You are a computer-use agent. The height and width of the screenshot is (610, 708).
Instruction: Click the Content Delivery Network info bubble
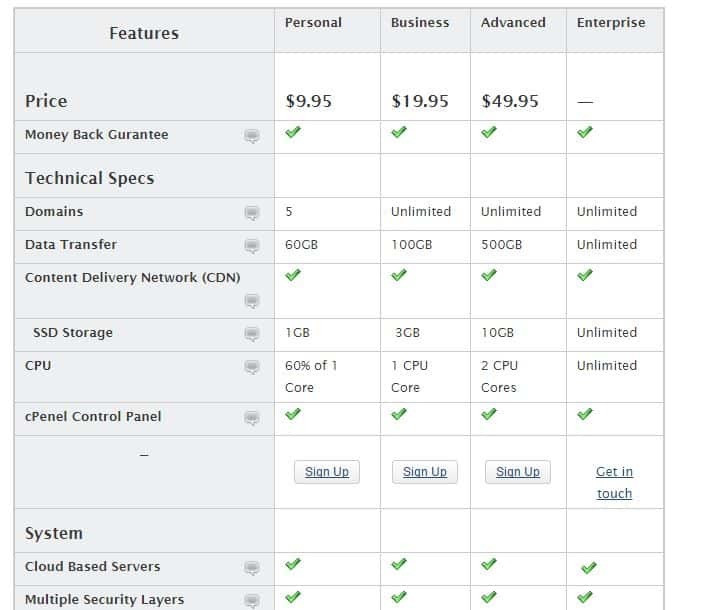point(252,301)
